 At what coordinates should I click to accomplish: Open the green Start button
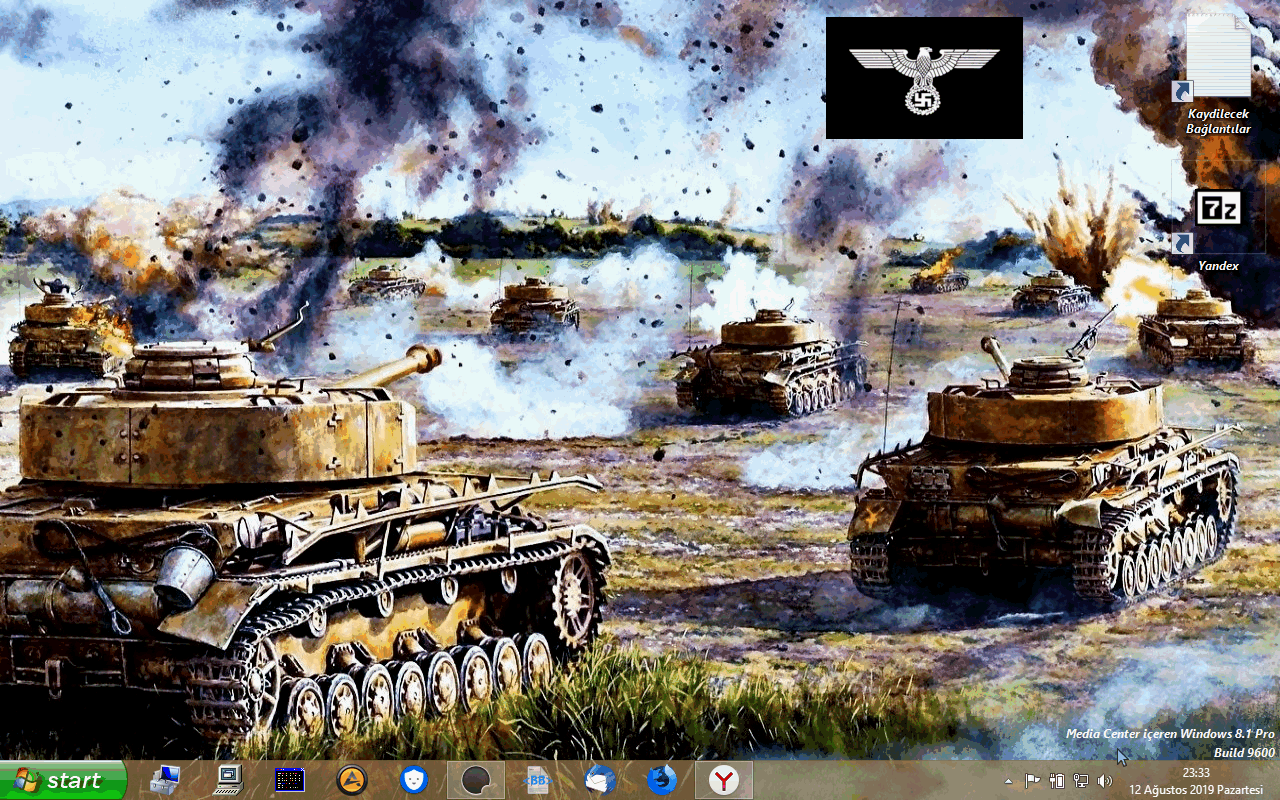pyautogui.click(x=63, y=780)
